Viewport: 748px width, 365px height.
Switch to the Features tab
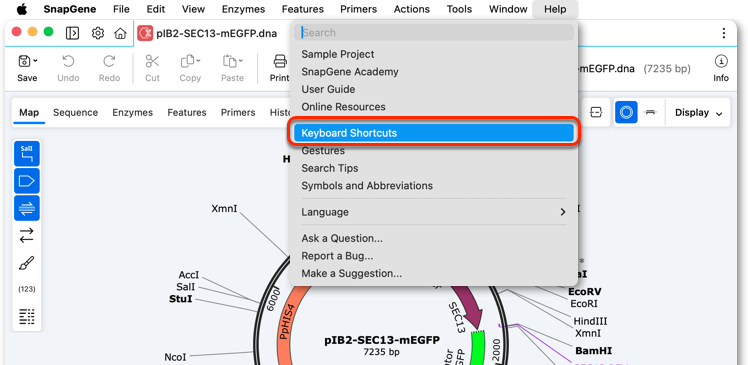coord(187,113)
